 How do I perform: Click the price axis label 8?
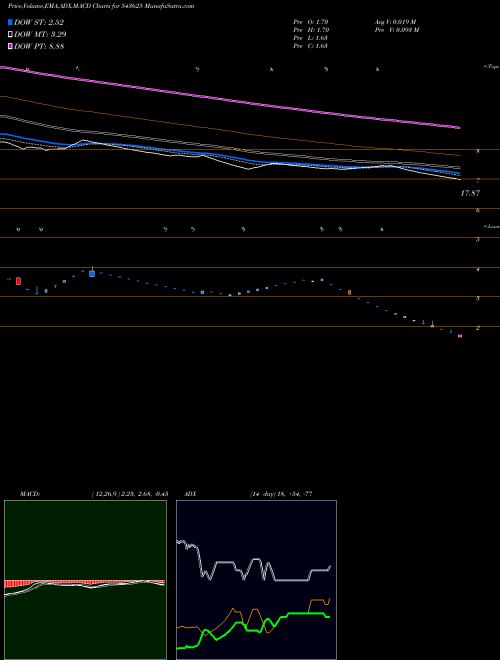click(x=478, y=152)
